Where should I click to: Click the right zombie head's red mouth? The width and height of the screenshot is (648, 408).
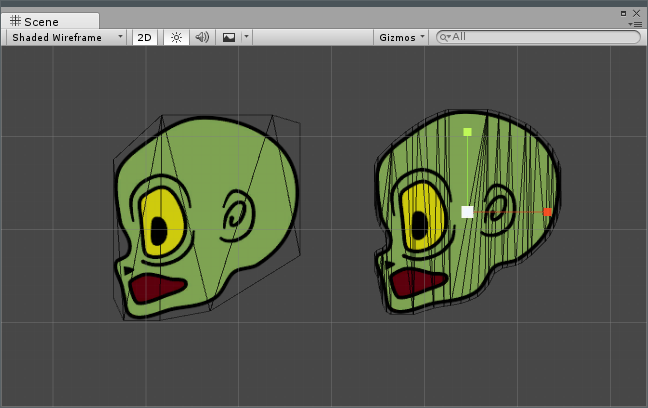[419, 282]
